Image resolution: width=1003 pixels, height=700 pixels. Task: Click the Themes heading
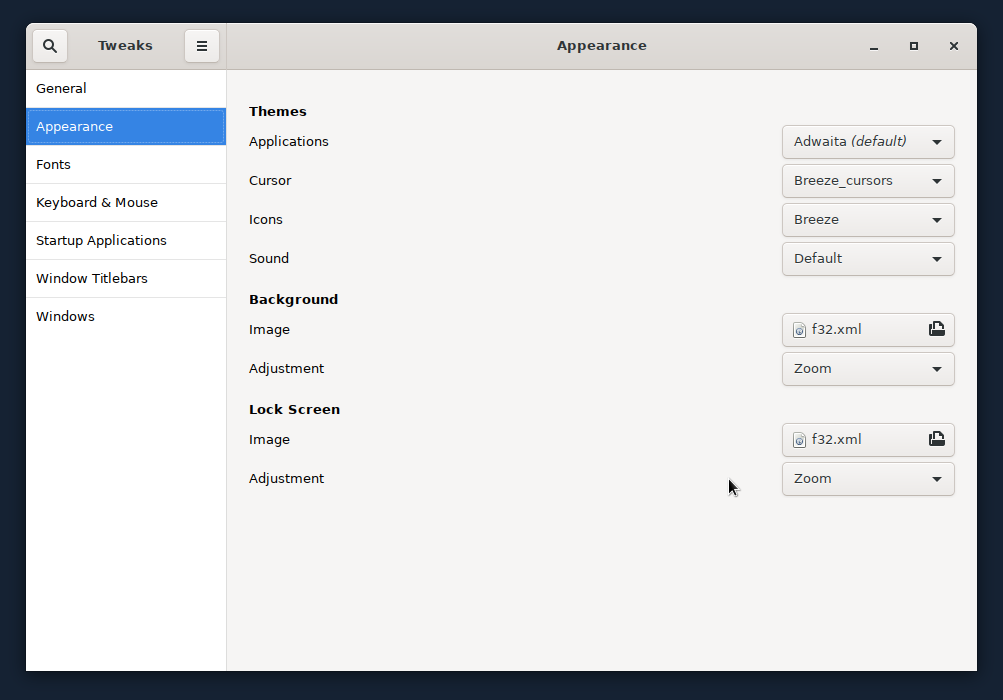(278, 111)
